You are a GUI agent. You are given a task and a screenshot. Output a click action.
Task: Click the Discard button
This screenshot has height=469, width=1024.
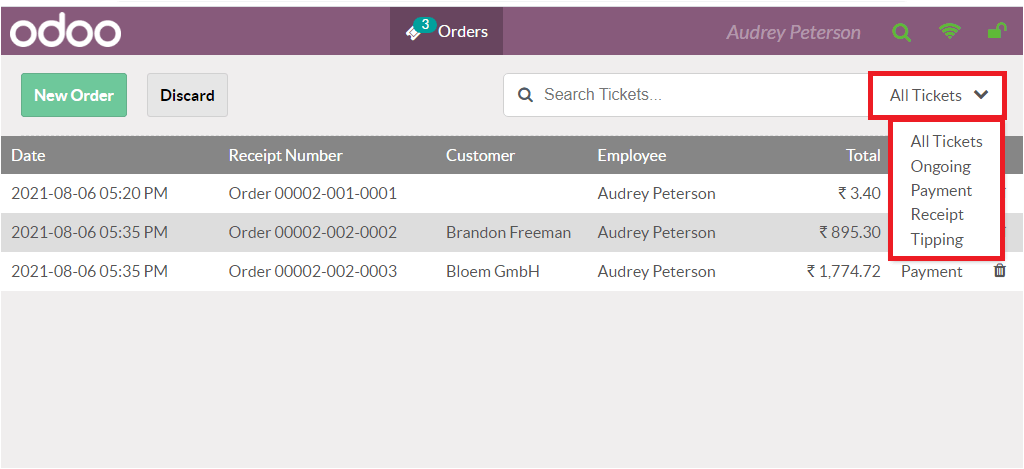pyautogui.click(x=187, y=96)
